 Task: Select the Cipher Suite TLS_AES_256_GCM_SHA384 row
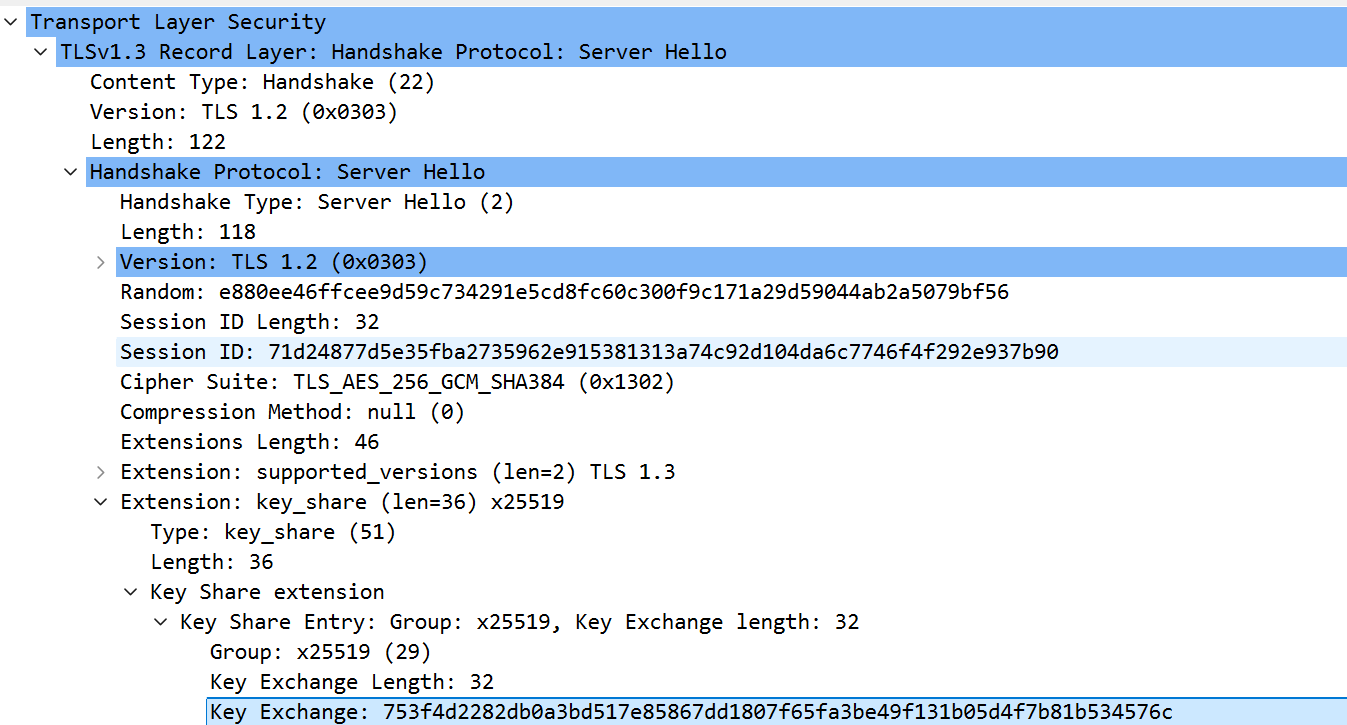tap(397, 382)
